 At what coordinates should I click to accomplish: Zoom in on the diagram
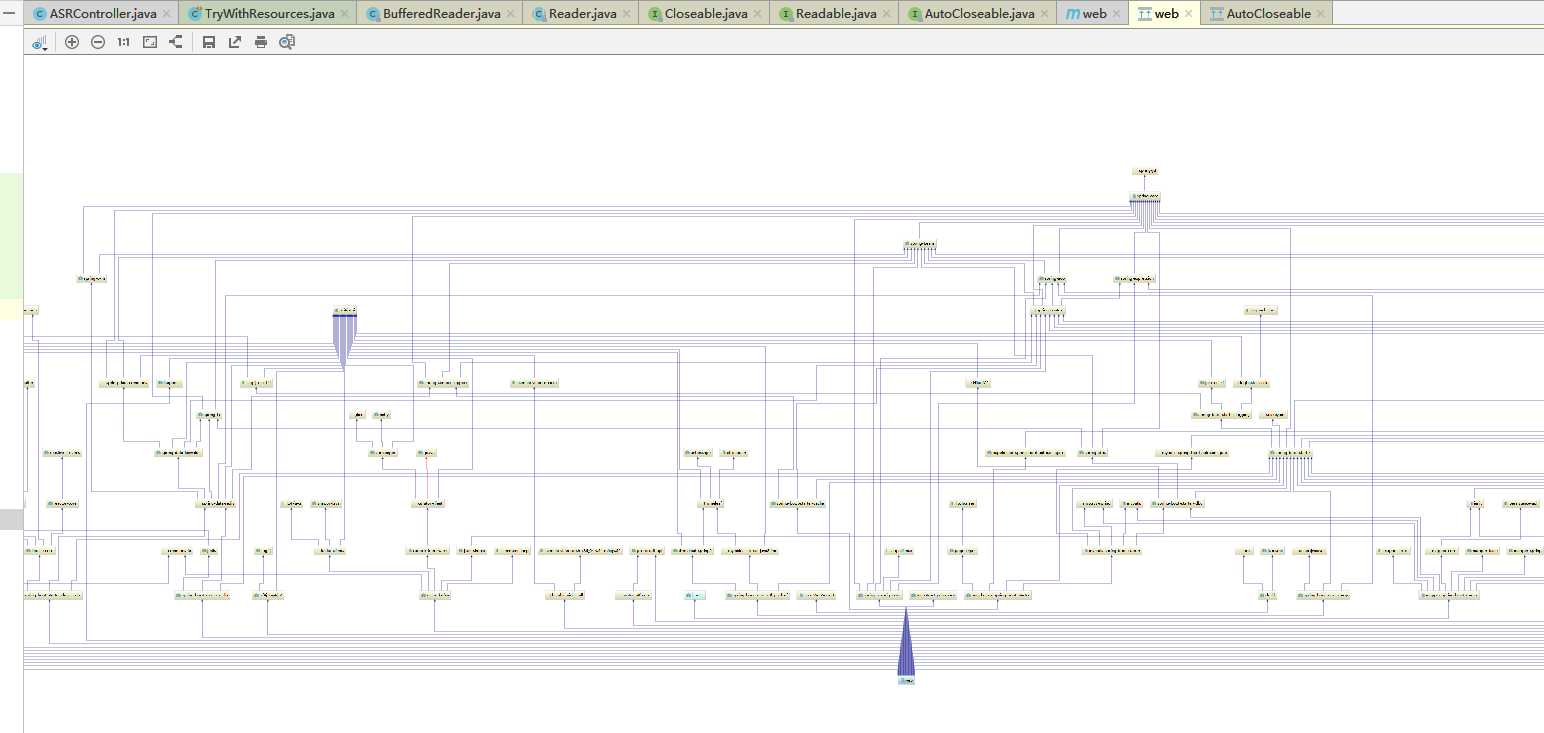(72, 42)
